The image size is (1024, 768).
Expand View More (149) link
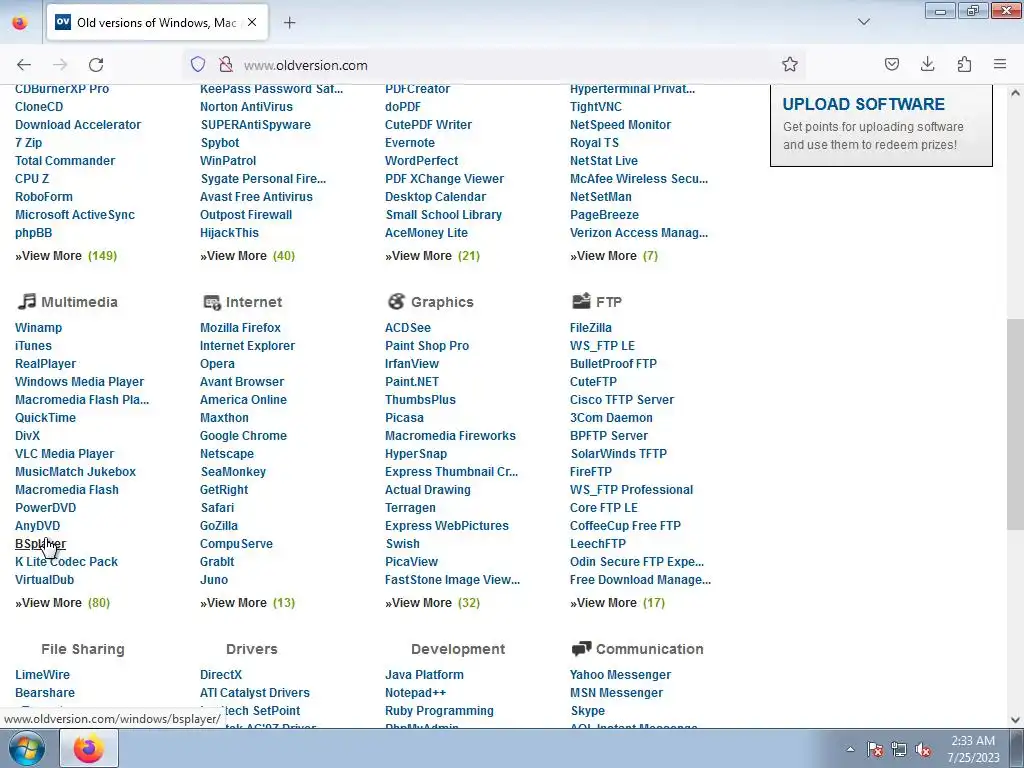[66, 256]
